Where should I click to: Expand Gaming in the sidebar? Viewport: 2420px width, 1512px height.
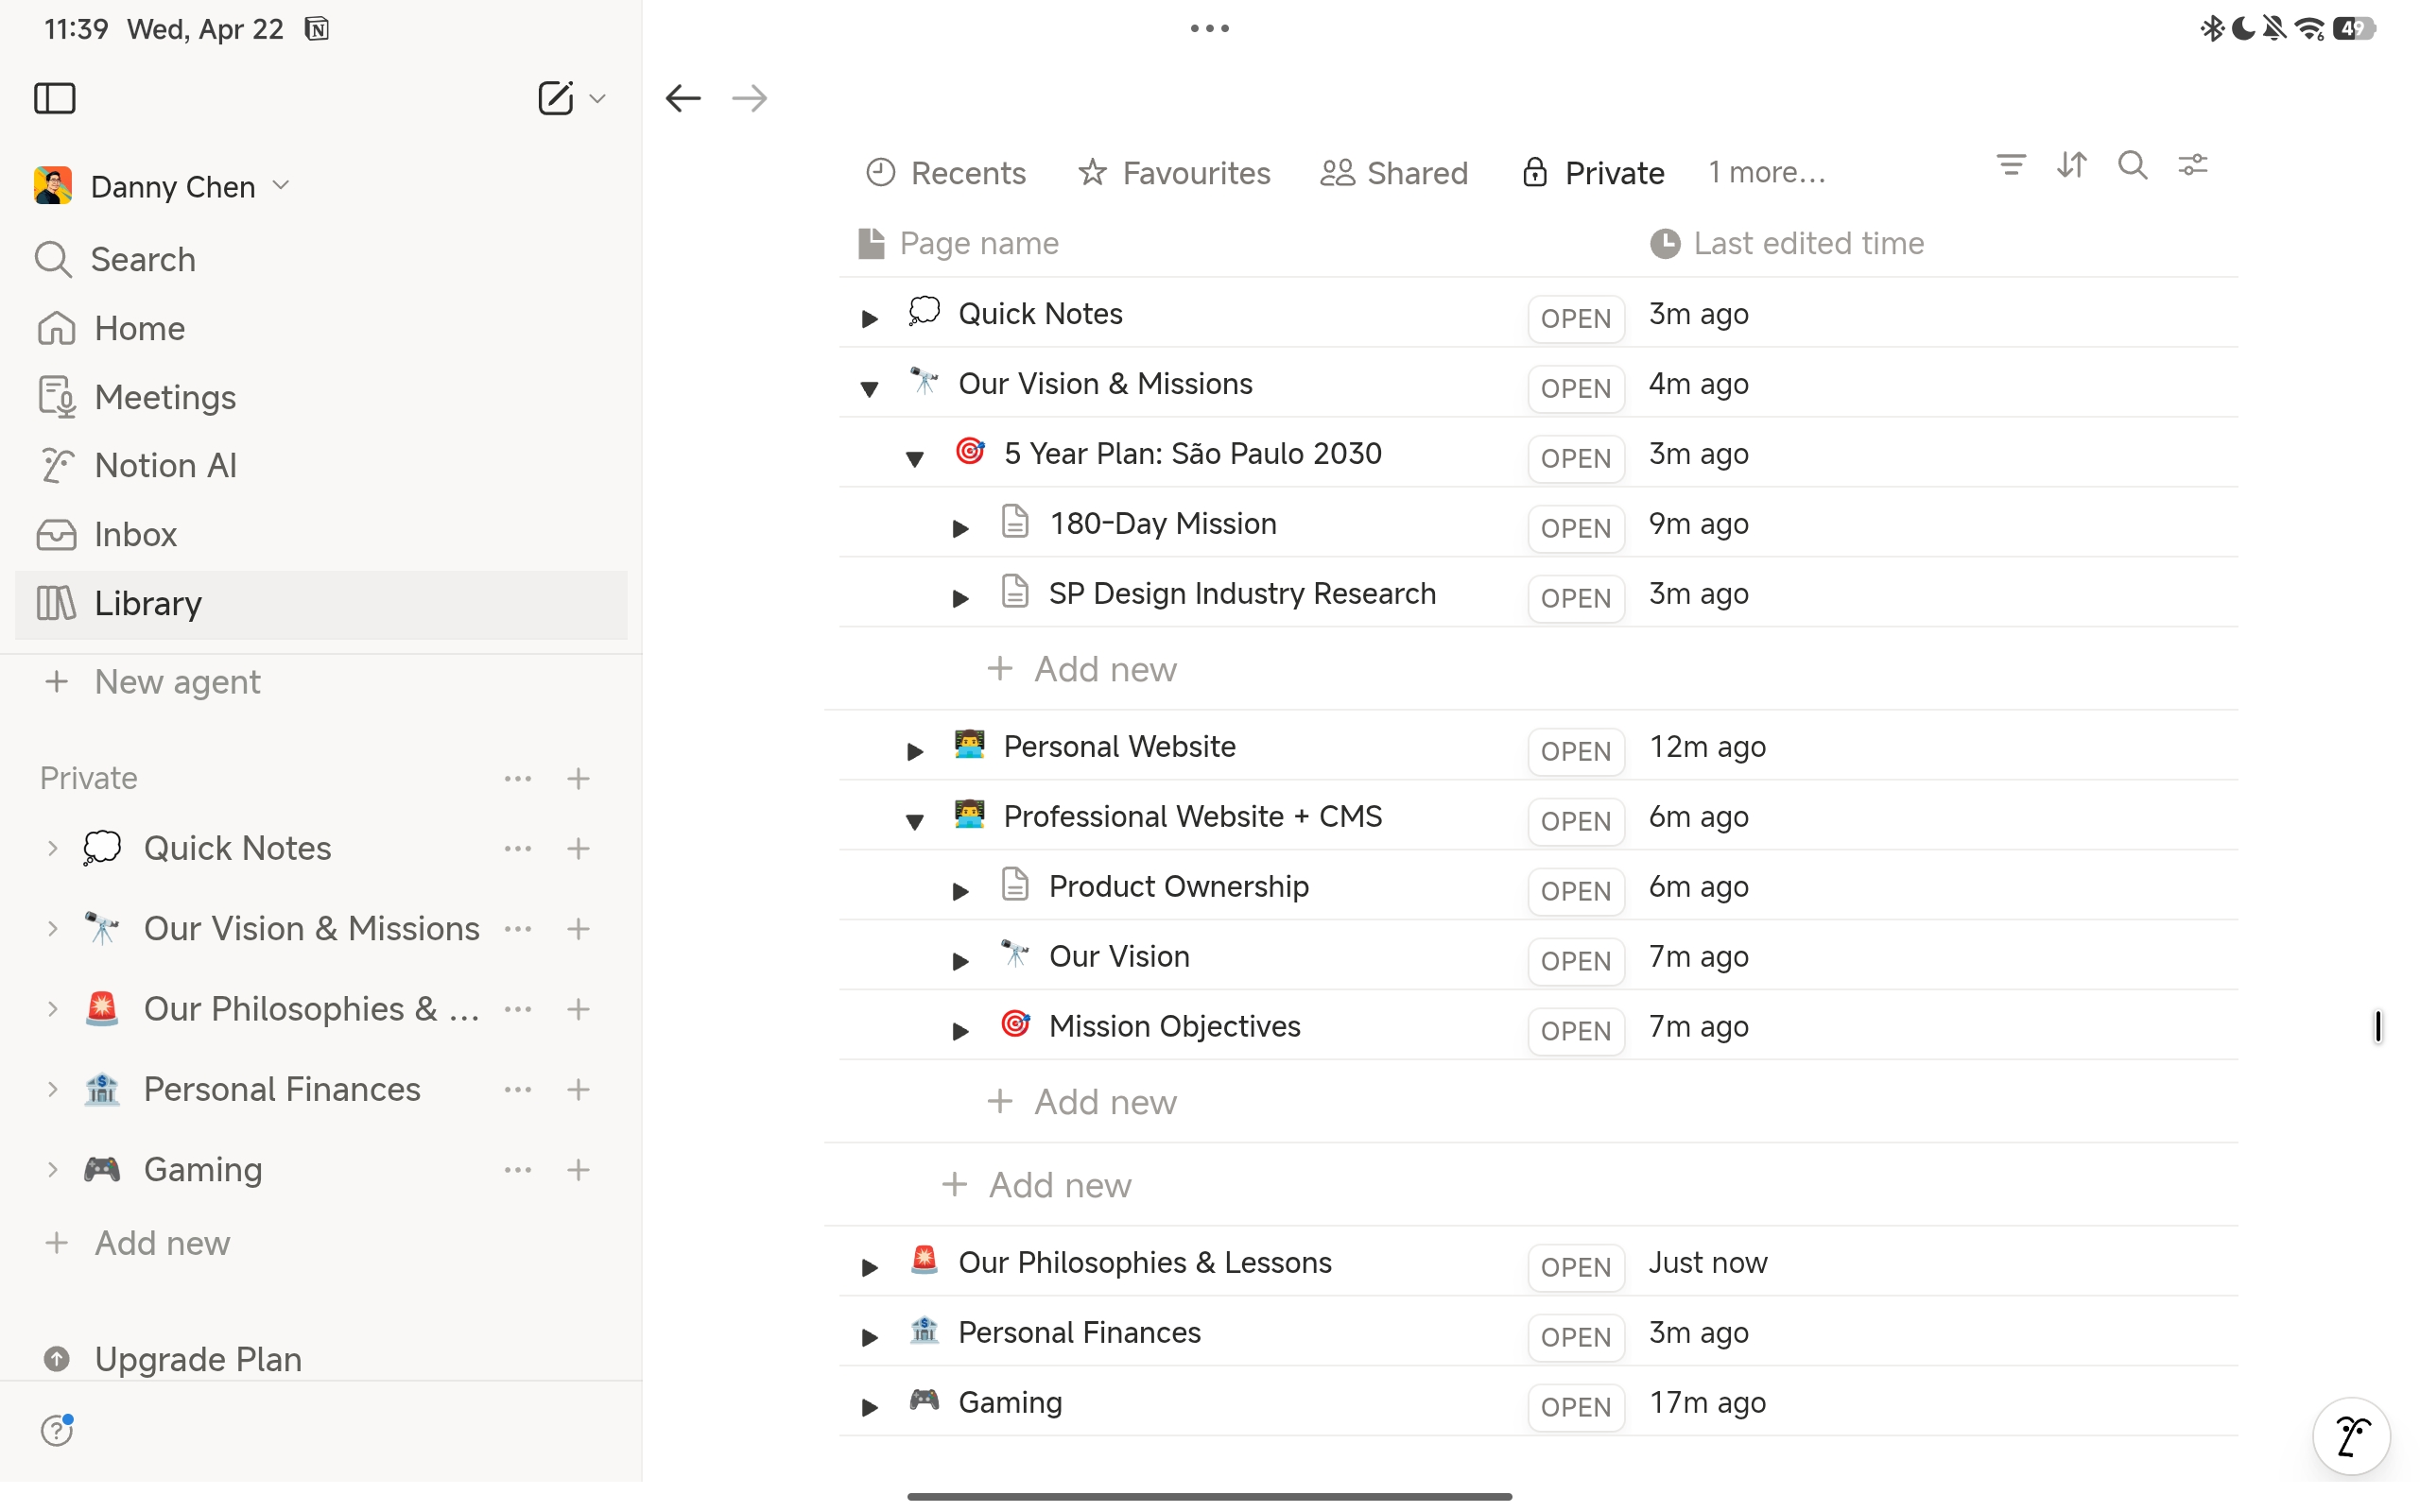point(53,1169)
